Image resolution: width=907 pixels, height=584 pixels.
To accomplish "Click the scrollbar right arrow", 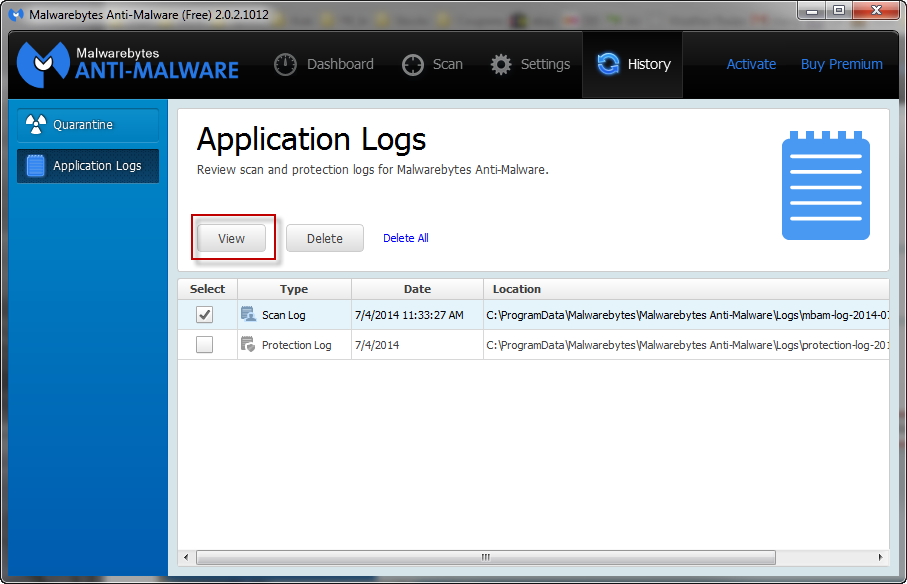I will 880,557.
